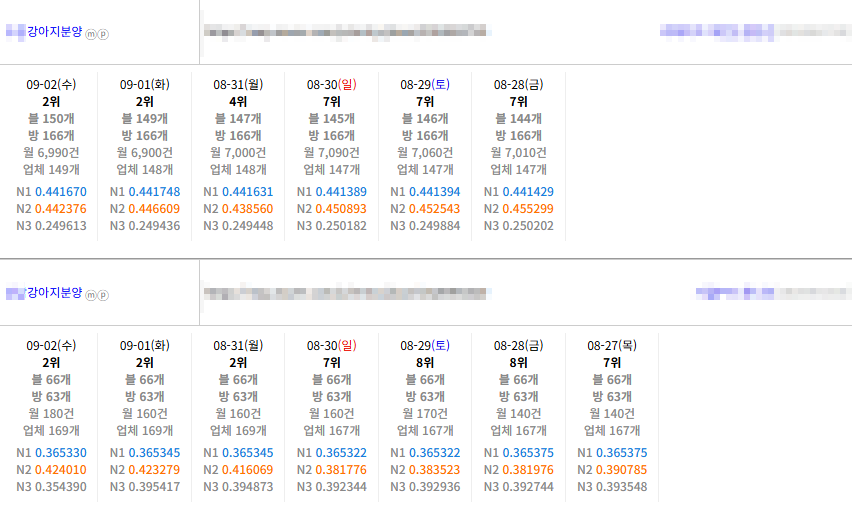This screenshot has width=852, height=509.
Task: Select N3 score 0.393548
Action: click(x=622, y=486)
